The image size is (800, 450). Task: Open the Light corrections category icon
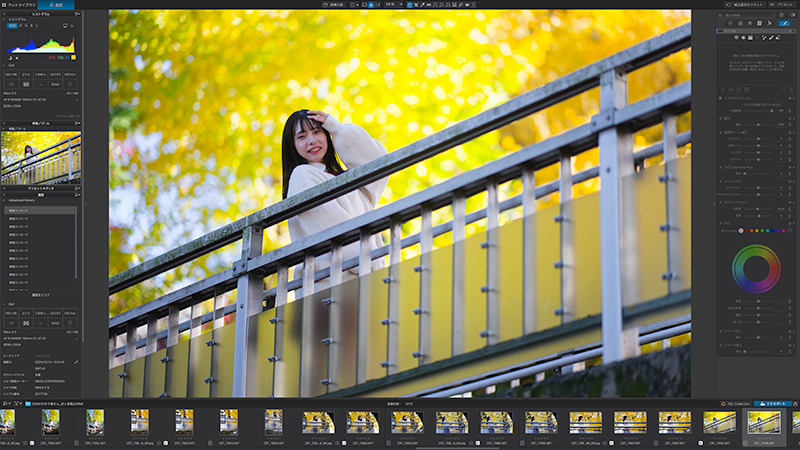tap(730, 23)
